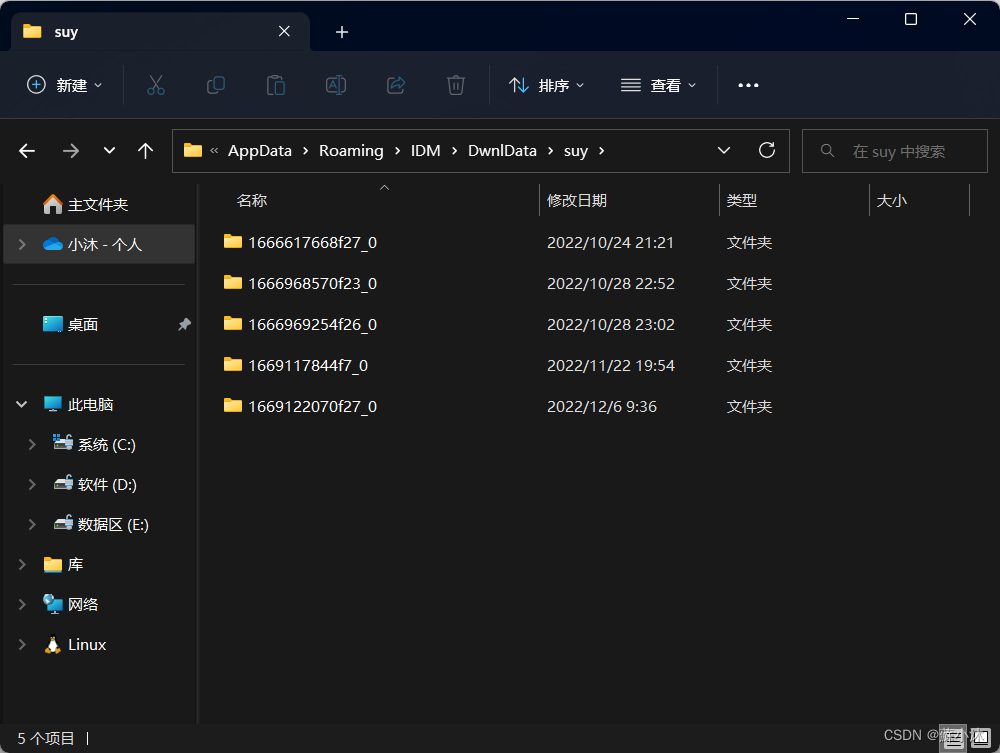Click date 2022/11/22 19:54
Image resolution: width=1000 pixels, height=753 pixels.
tap(610, 365)
